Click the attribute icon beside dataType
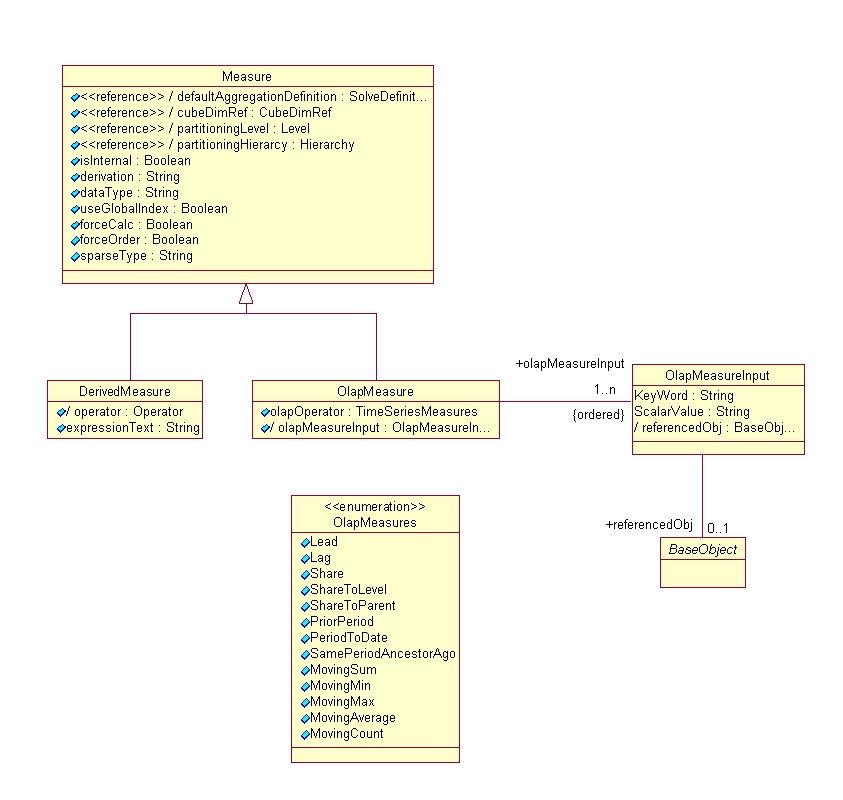The width and height of the screenshot is (843, 800). click(75, 193)
